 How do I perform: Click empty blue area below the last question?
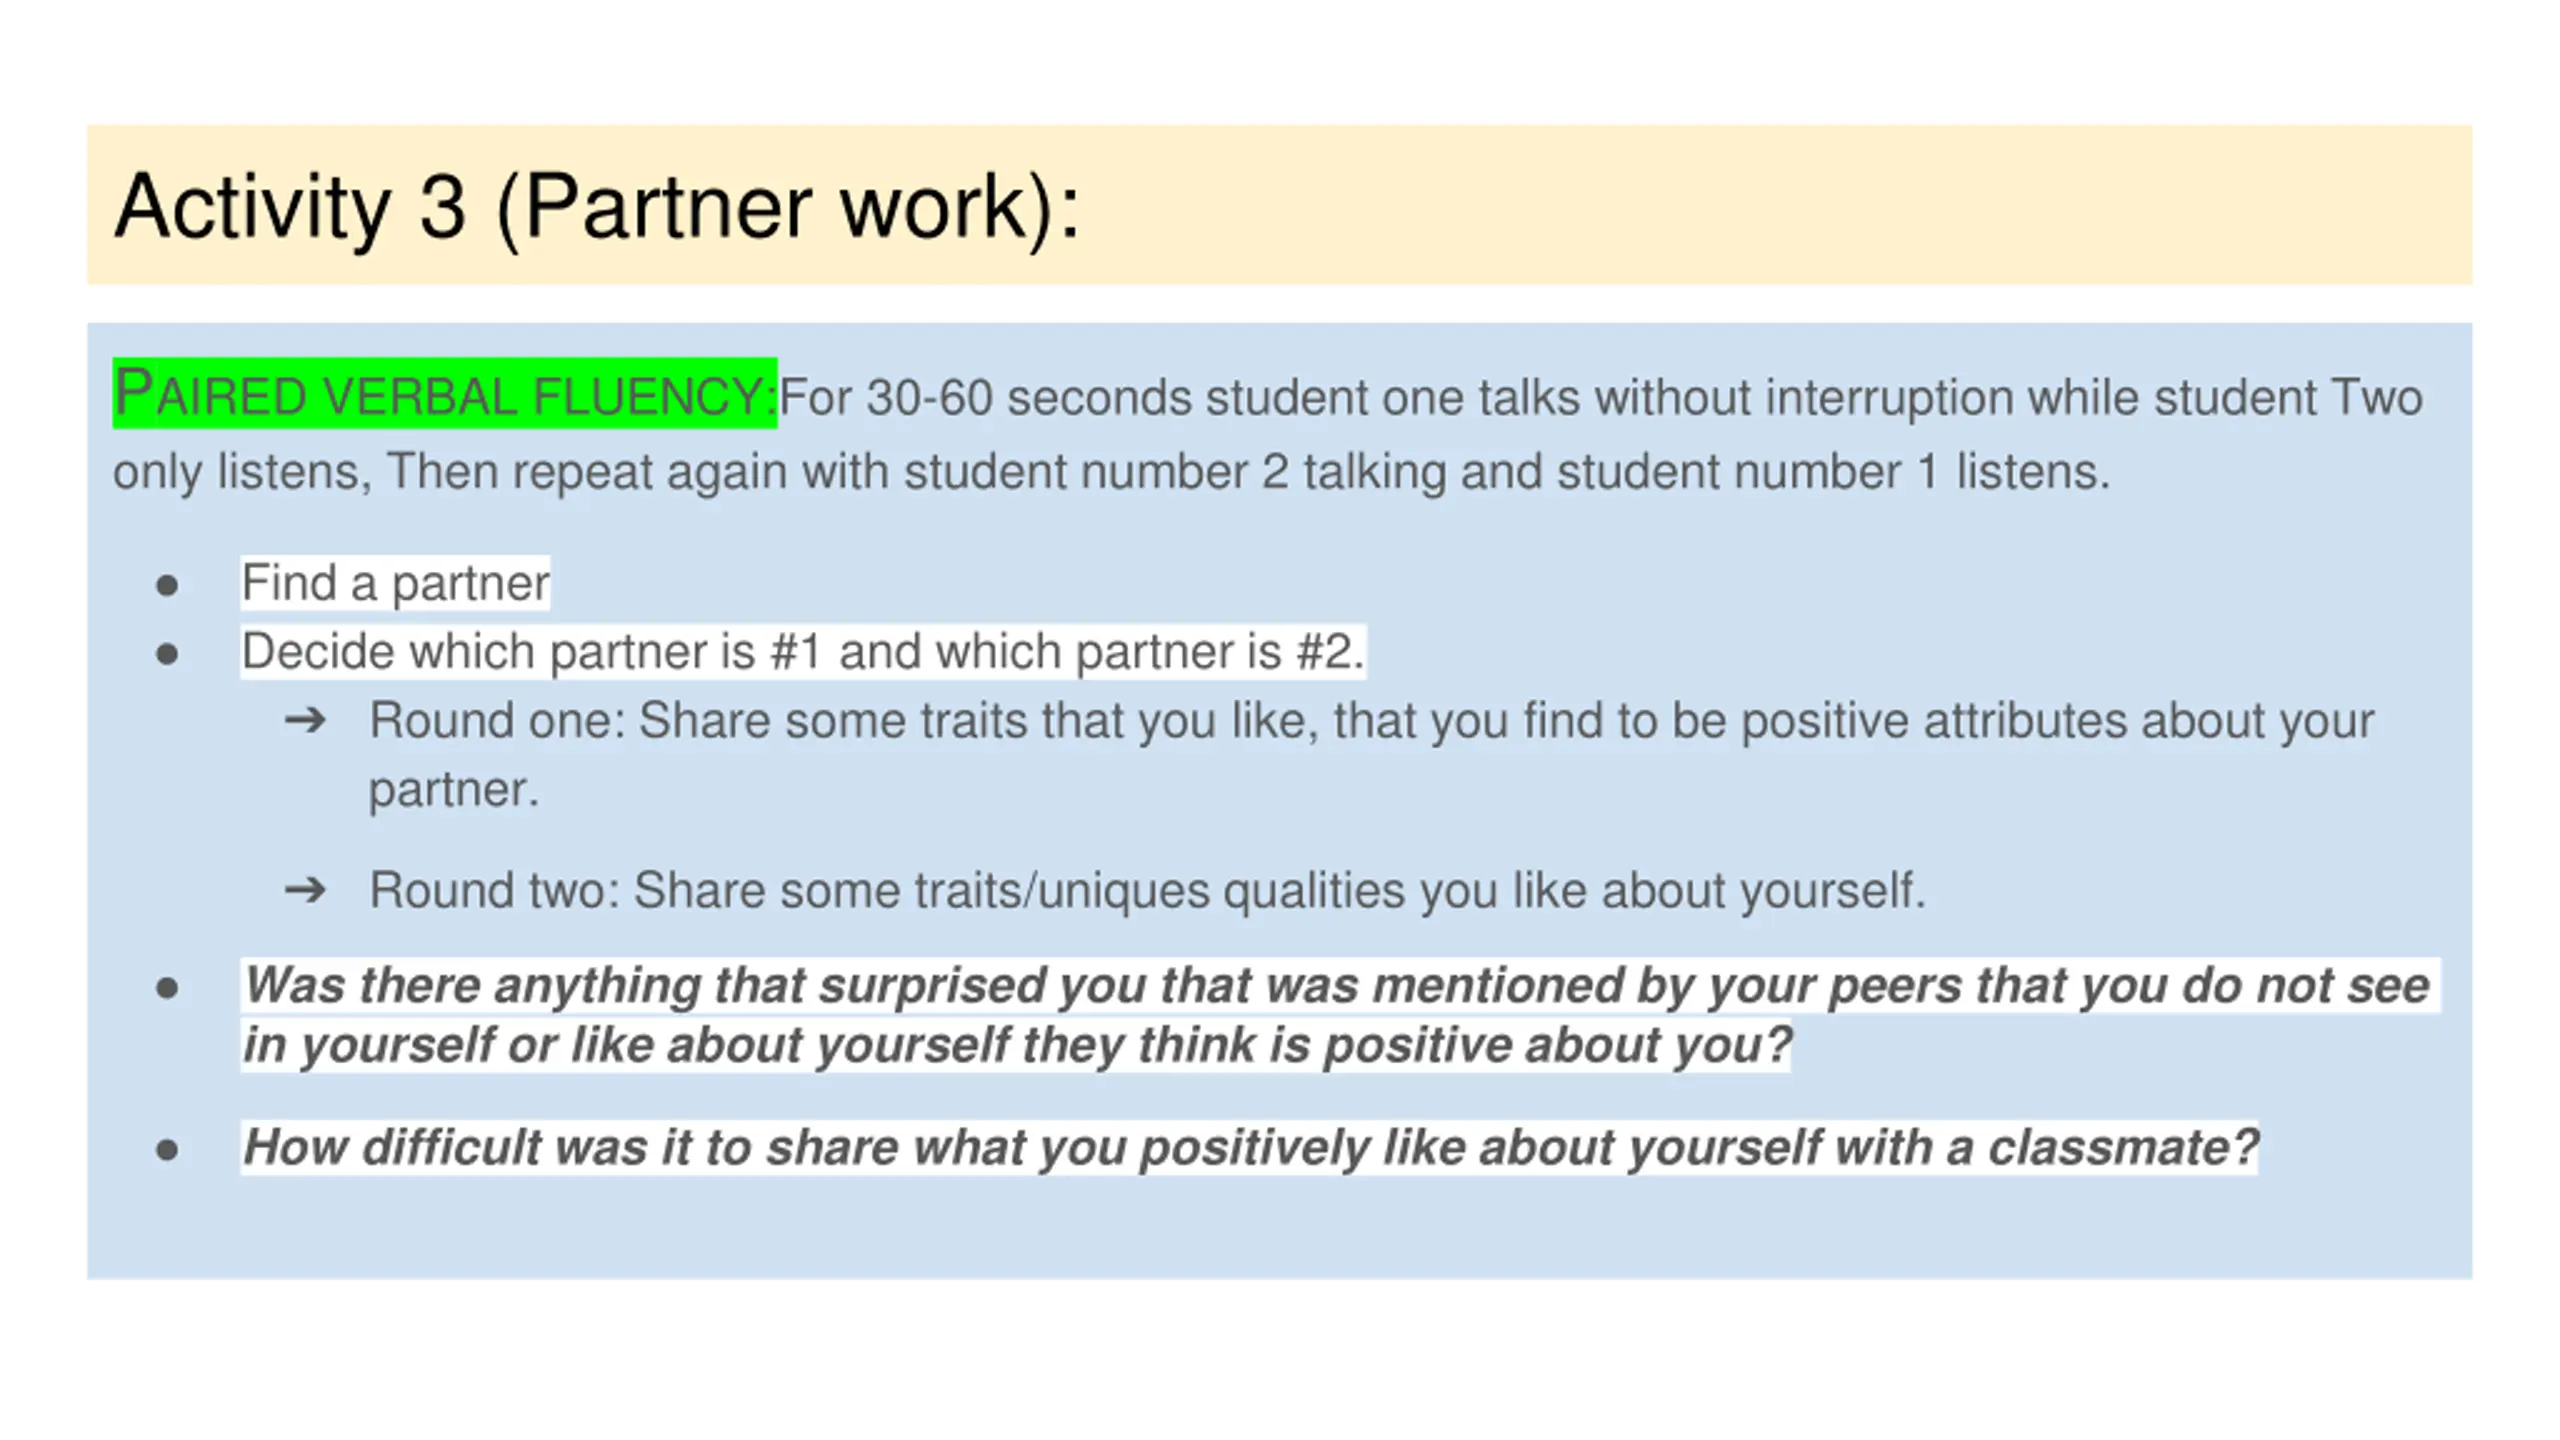[1280, 1230]
